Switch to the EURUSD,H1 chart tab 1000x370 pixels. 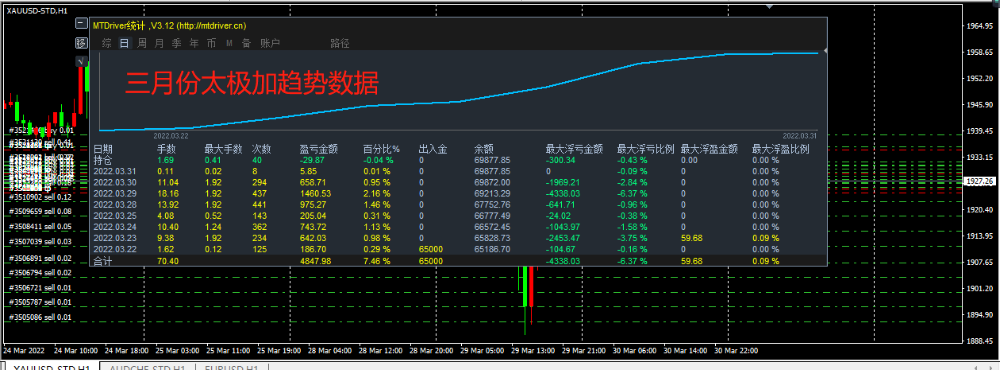pyautogui.click(x=232, y=368)
